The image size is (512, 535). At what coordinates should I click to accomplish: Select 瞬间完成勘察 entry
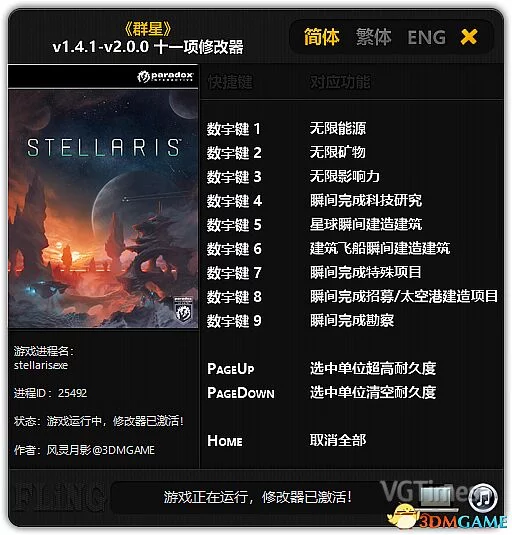click(x=352, y=320)
